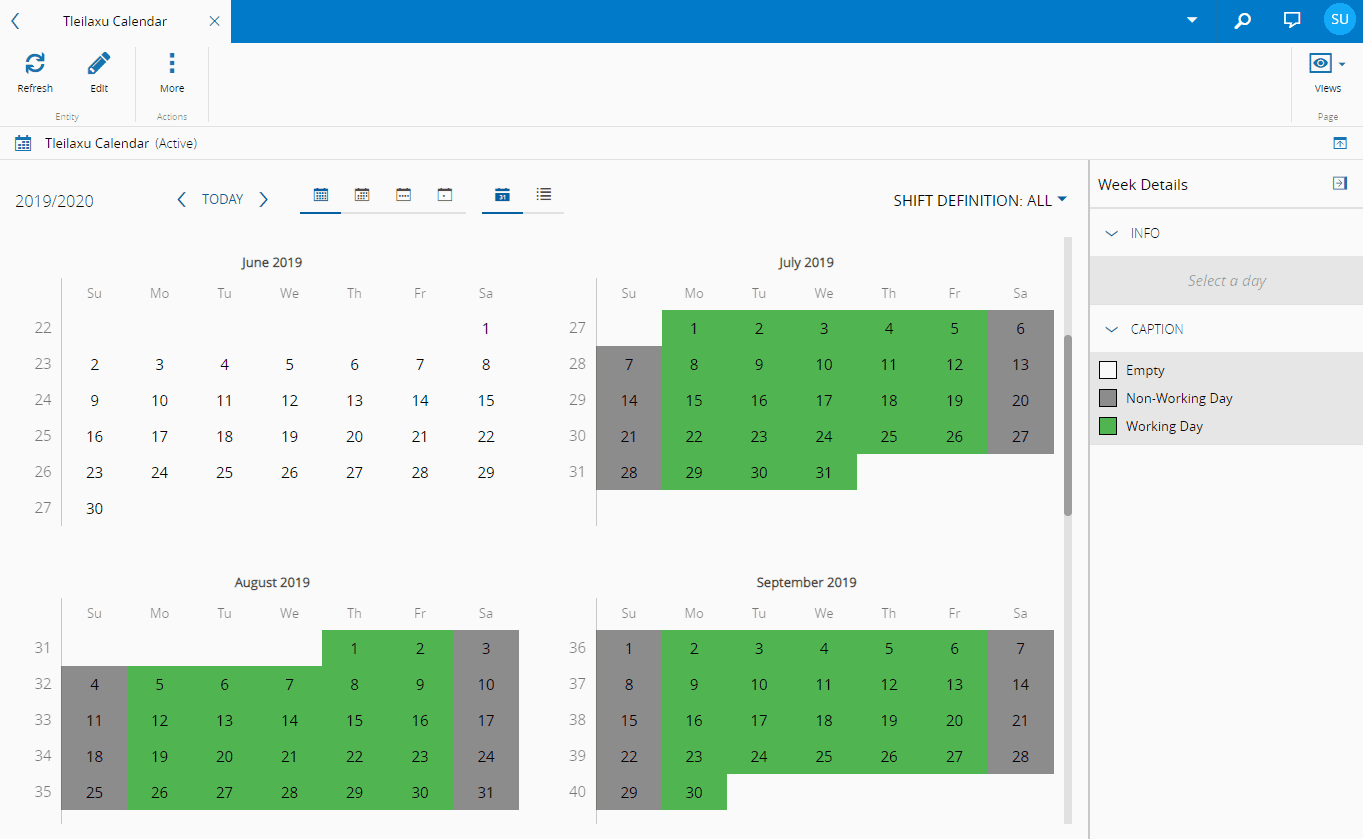1363x839 pixels.
Task: Open the chat messages icon
Action: tap(1291, 20)
